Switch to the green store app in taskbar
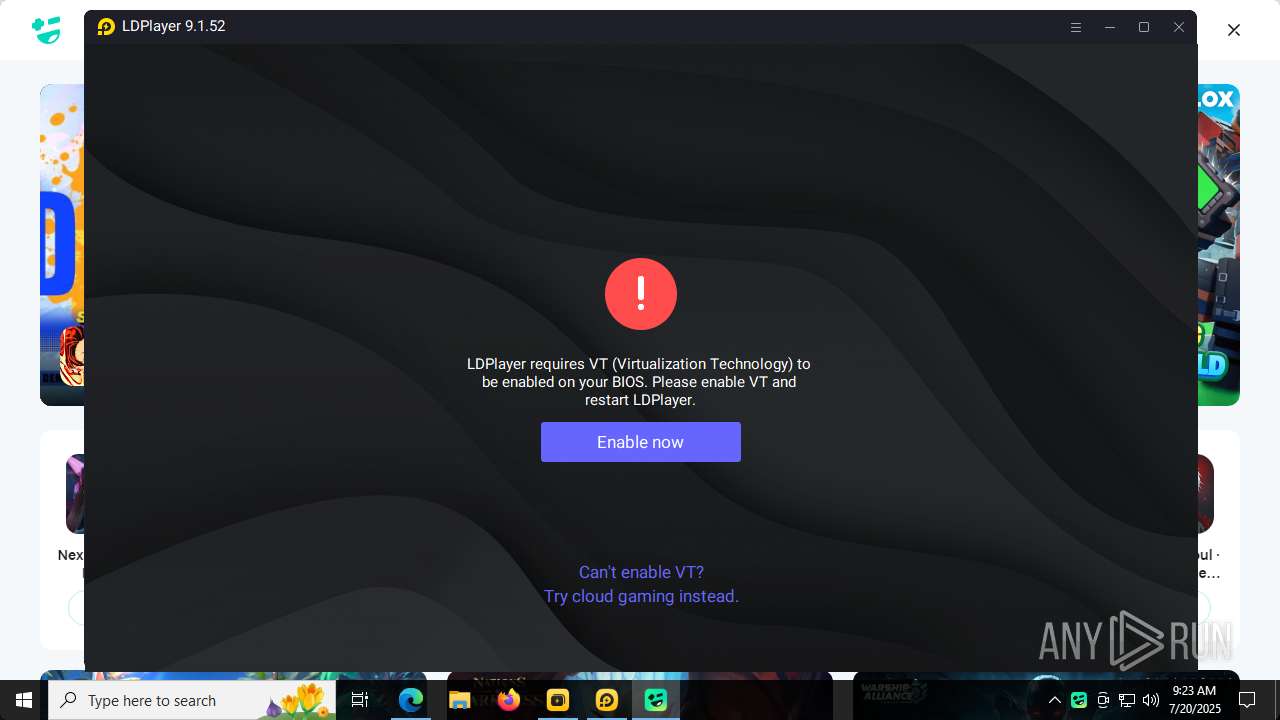This screenshot has height=720, width=1280. (x=656, y=700)
